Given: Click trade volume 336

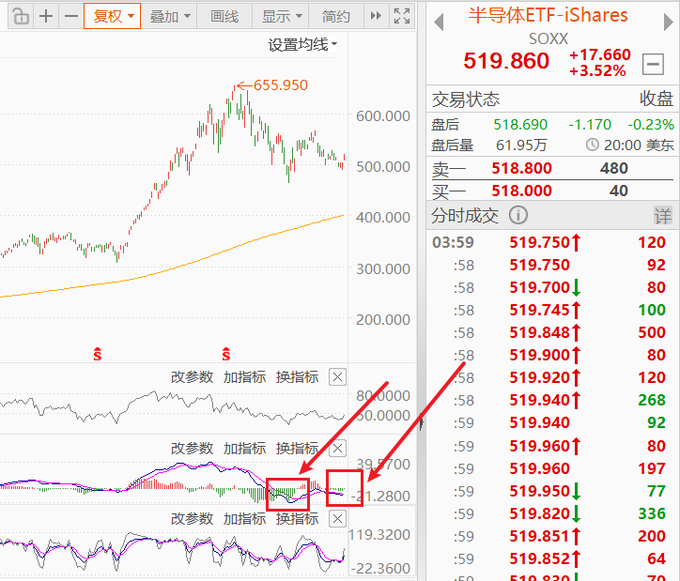Looking at the screenshot, I should [x=652, y=514].
